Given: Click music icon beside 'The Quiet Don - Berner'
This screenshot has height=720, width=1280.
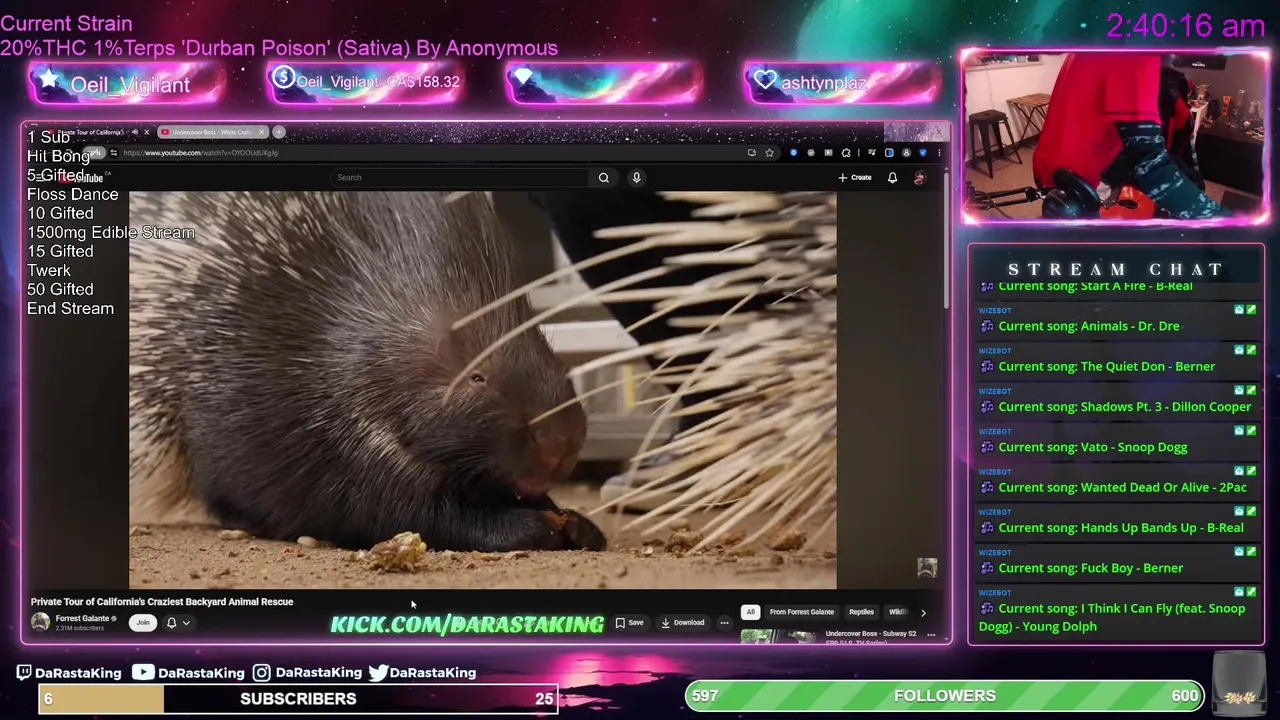Looking at the screenshot, I should (x=987, y=367).
